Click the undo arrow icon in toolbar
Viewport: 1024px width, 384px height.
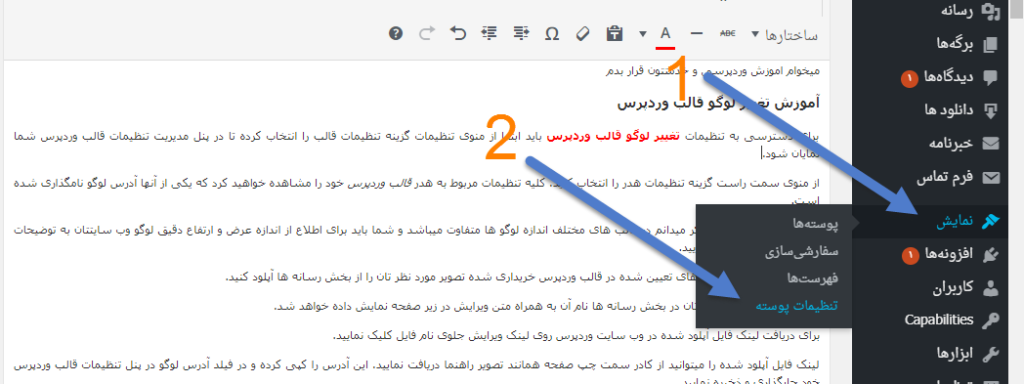(x=458, y=33)
